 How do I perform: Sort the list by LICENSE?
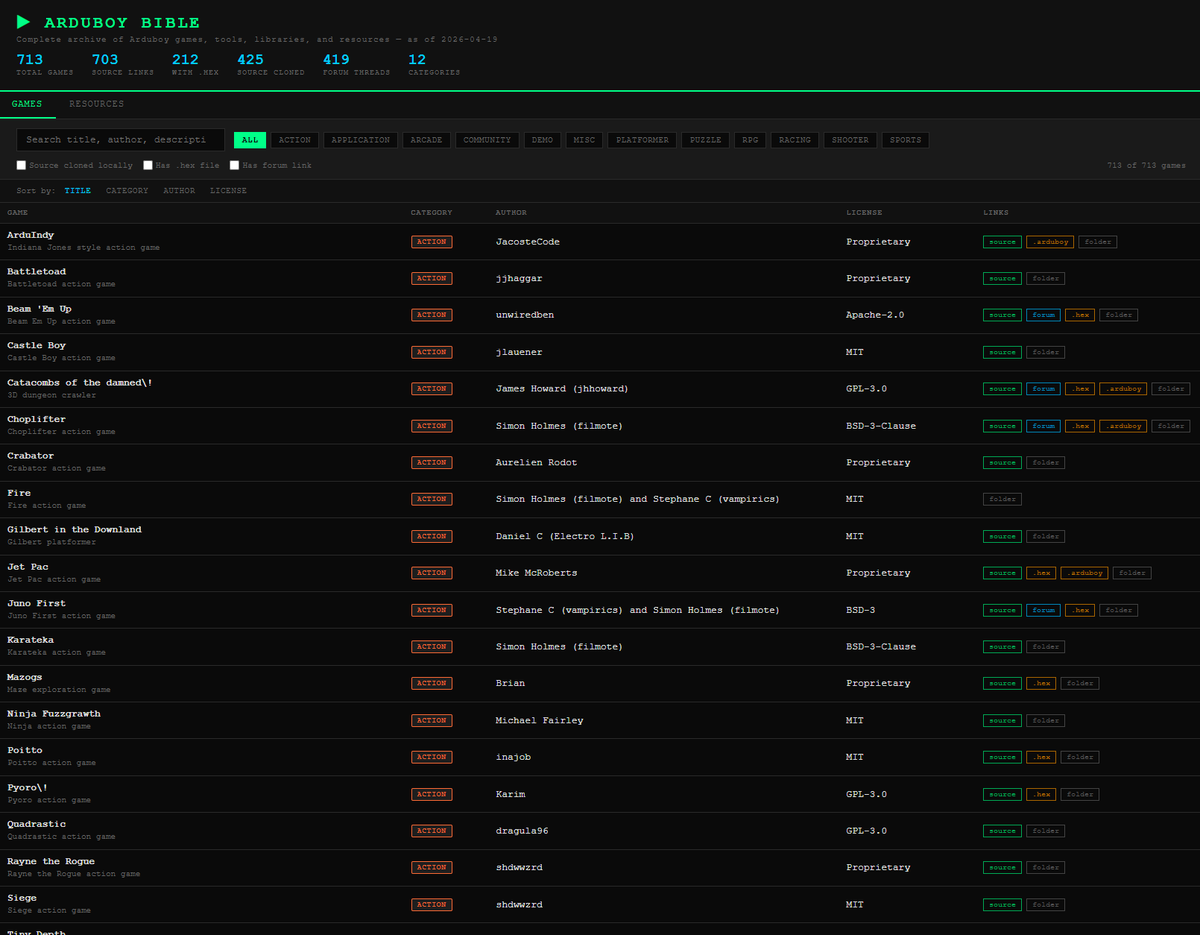228,190
